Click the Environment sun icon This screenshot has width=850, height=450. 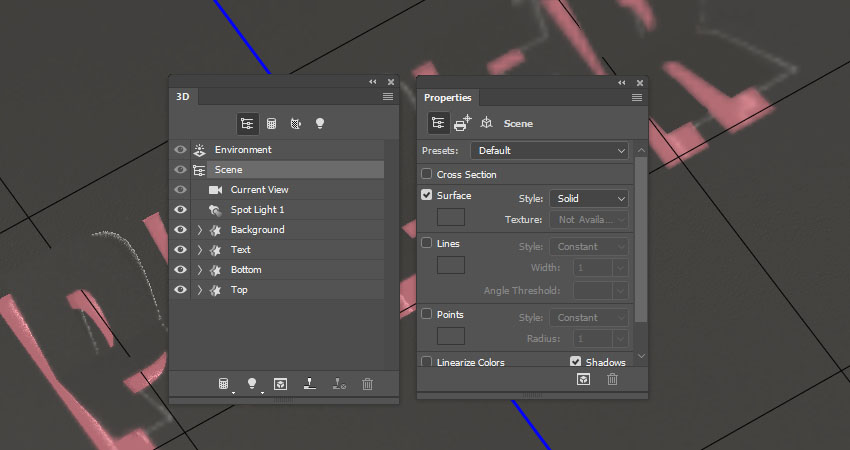click(x=199, y=150)
